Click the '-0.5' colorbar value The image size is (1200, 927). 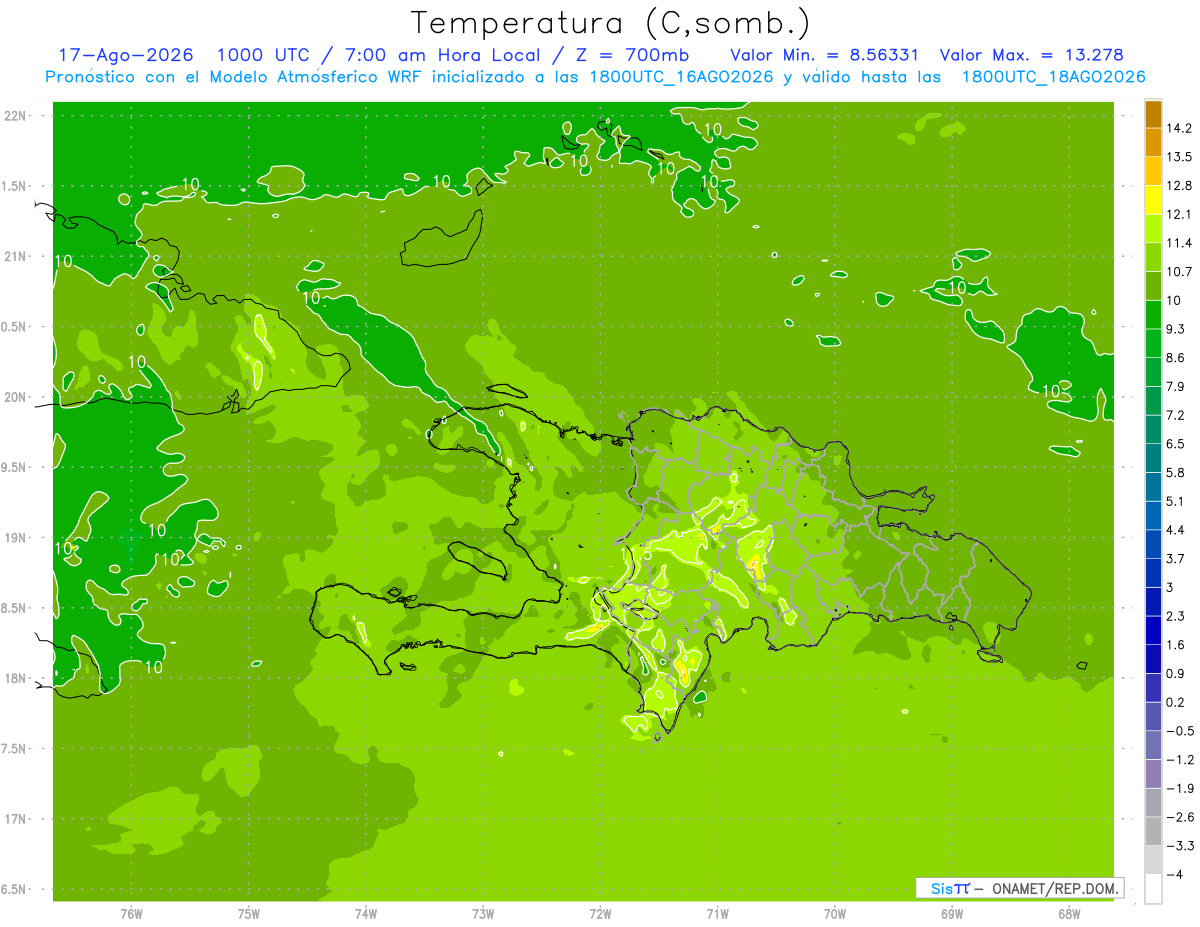tap(1179, 730)
